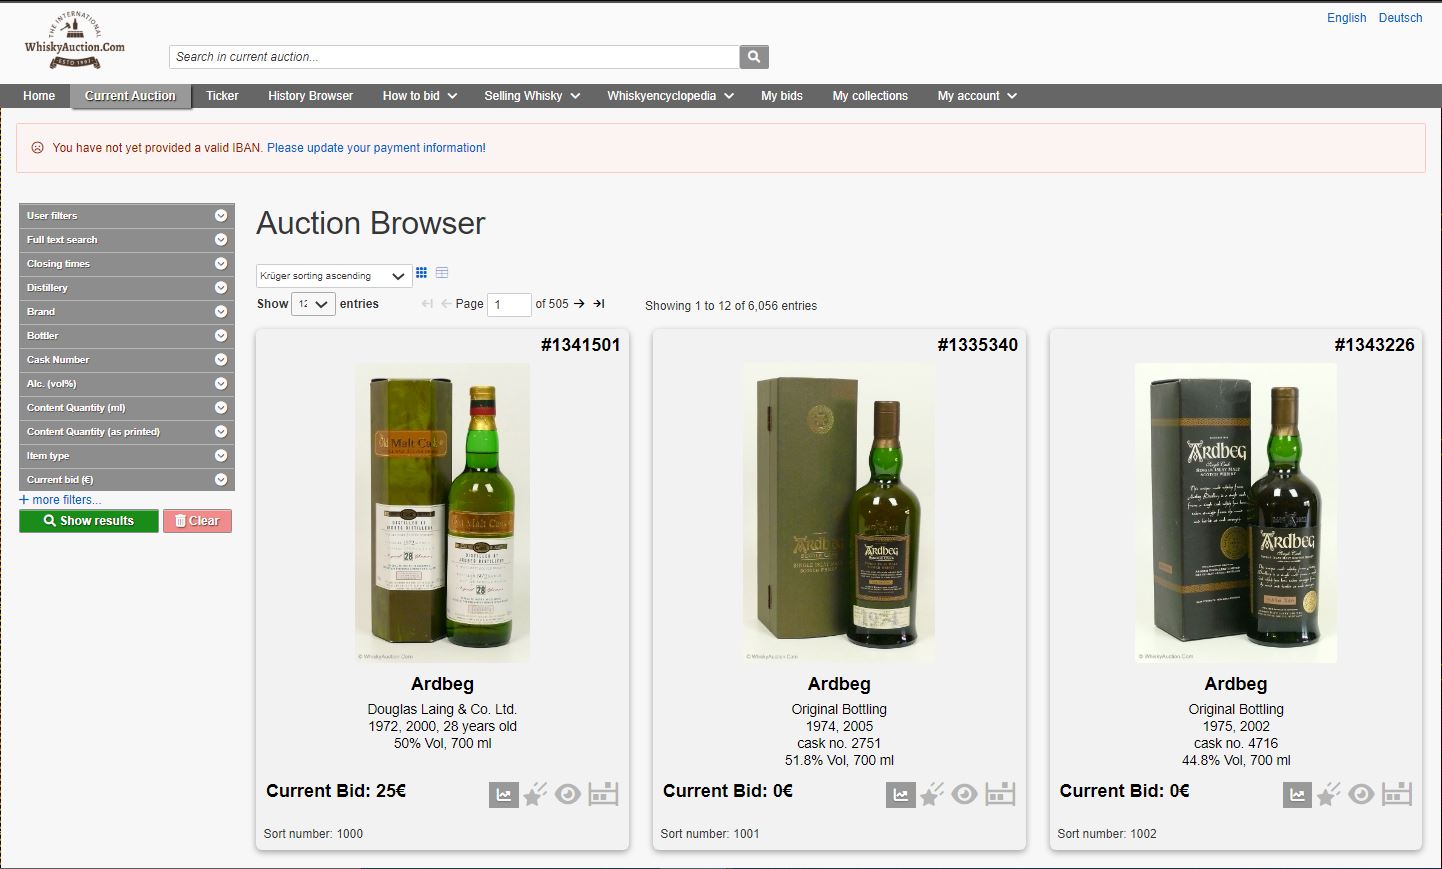Open the entries-per-page dropdown
Image resolution: width=1442 pixels, height=869 pixels.
[x=313, y=304]
